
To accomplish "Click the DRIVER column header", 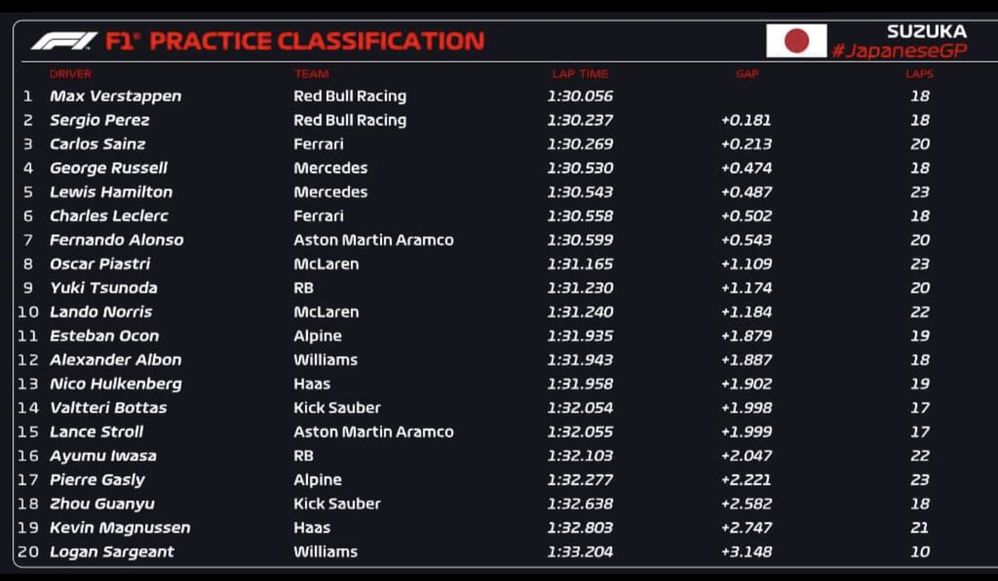I will click(x=70, y=74).
